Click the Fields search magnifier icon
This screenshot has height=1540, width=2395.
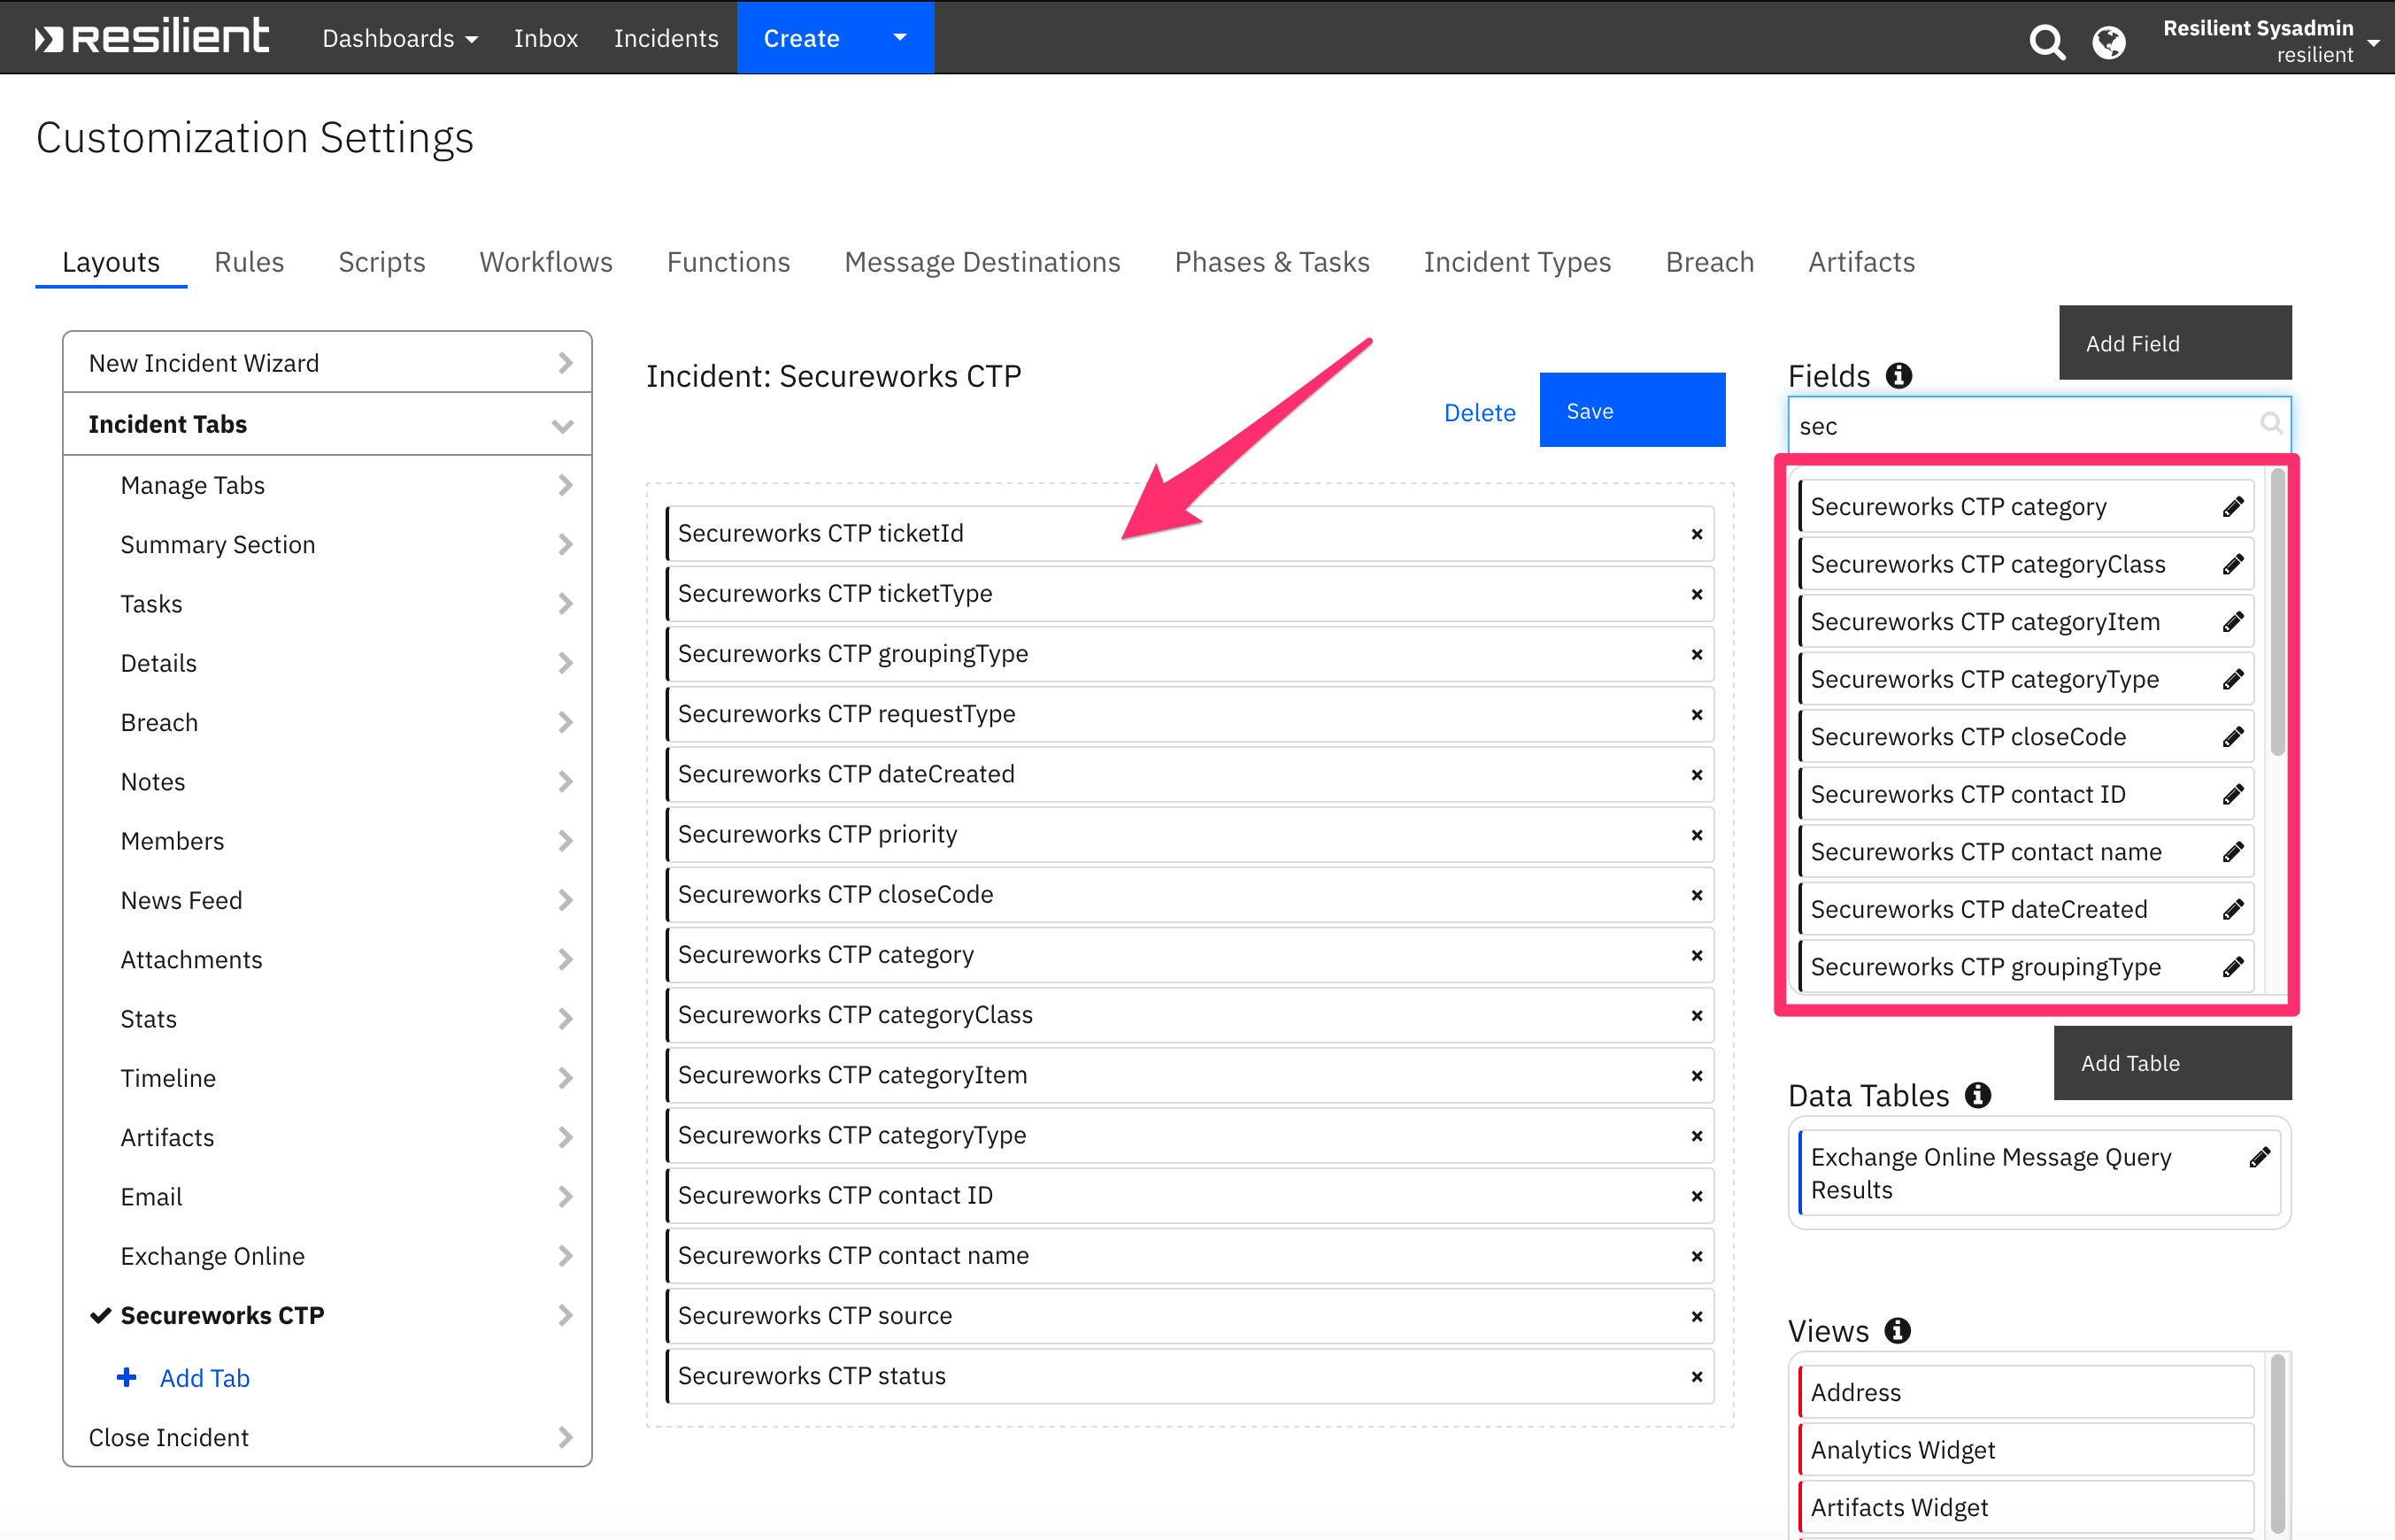(2270, 424)
